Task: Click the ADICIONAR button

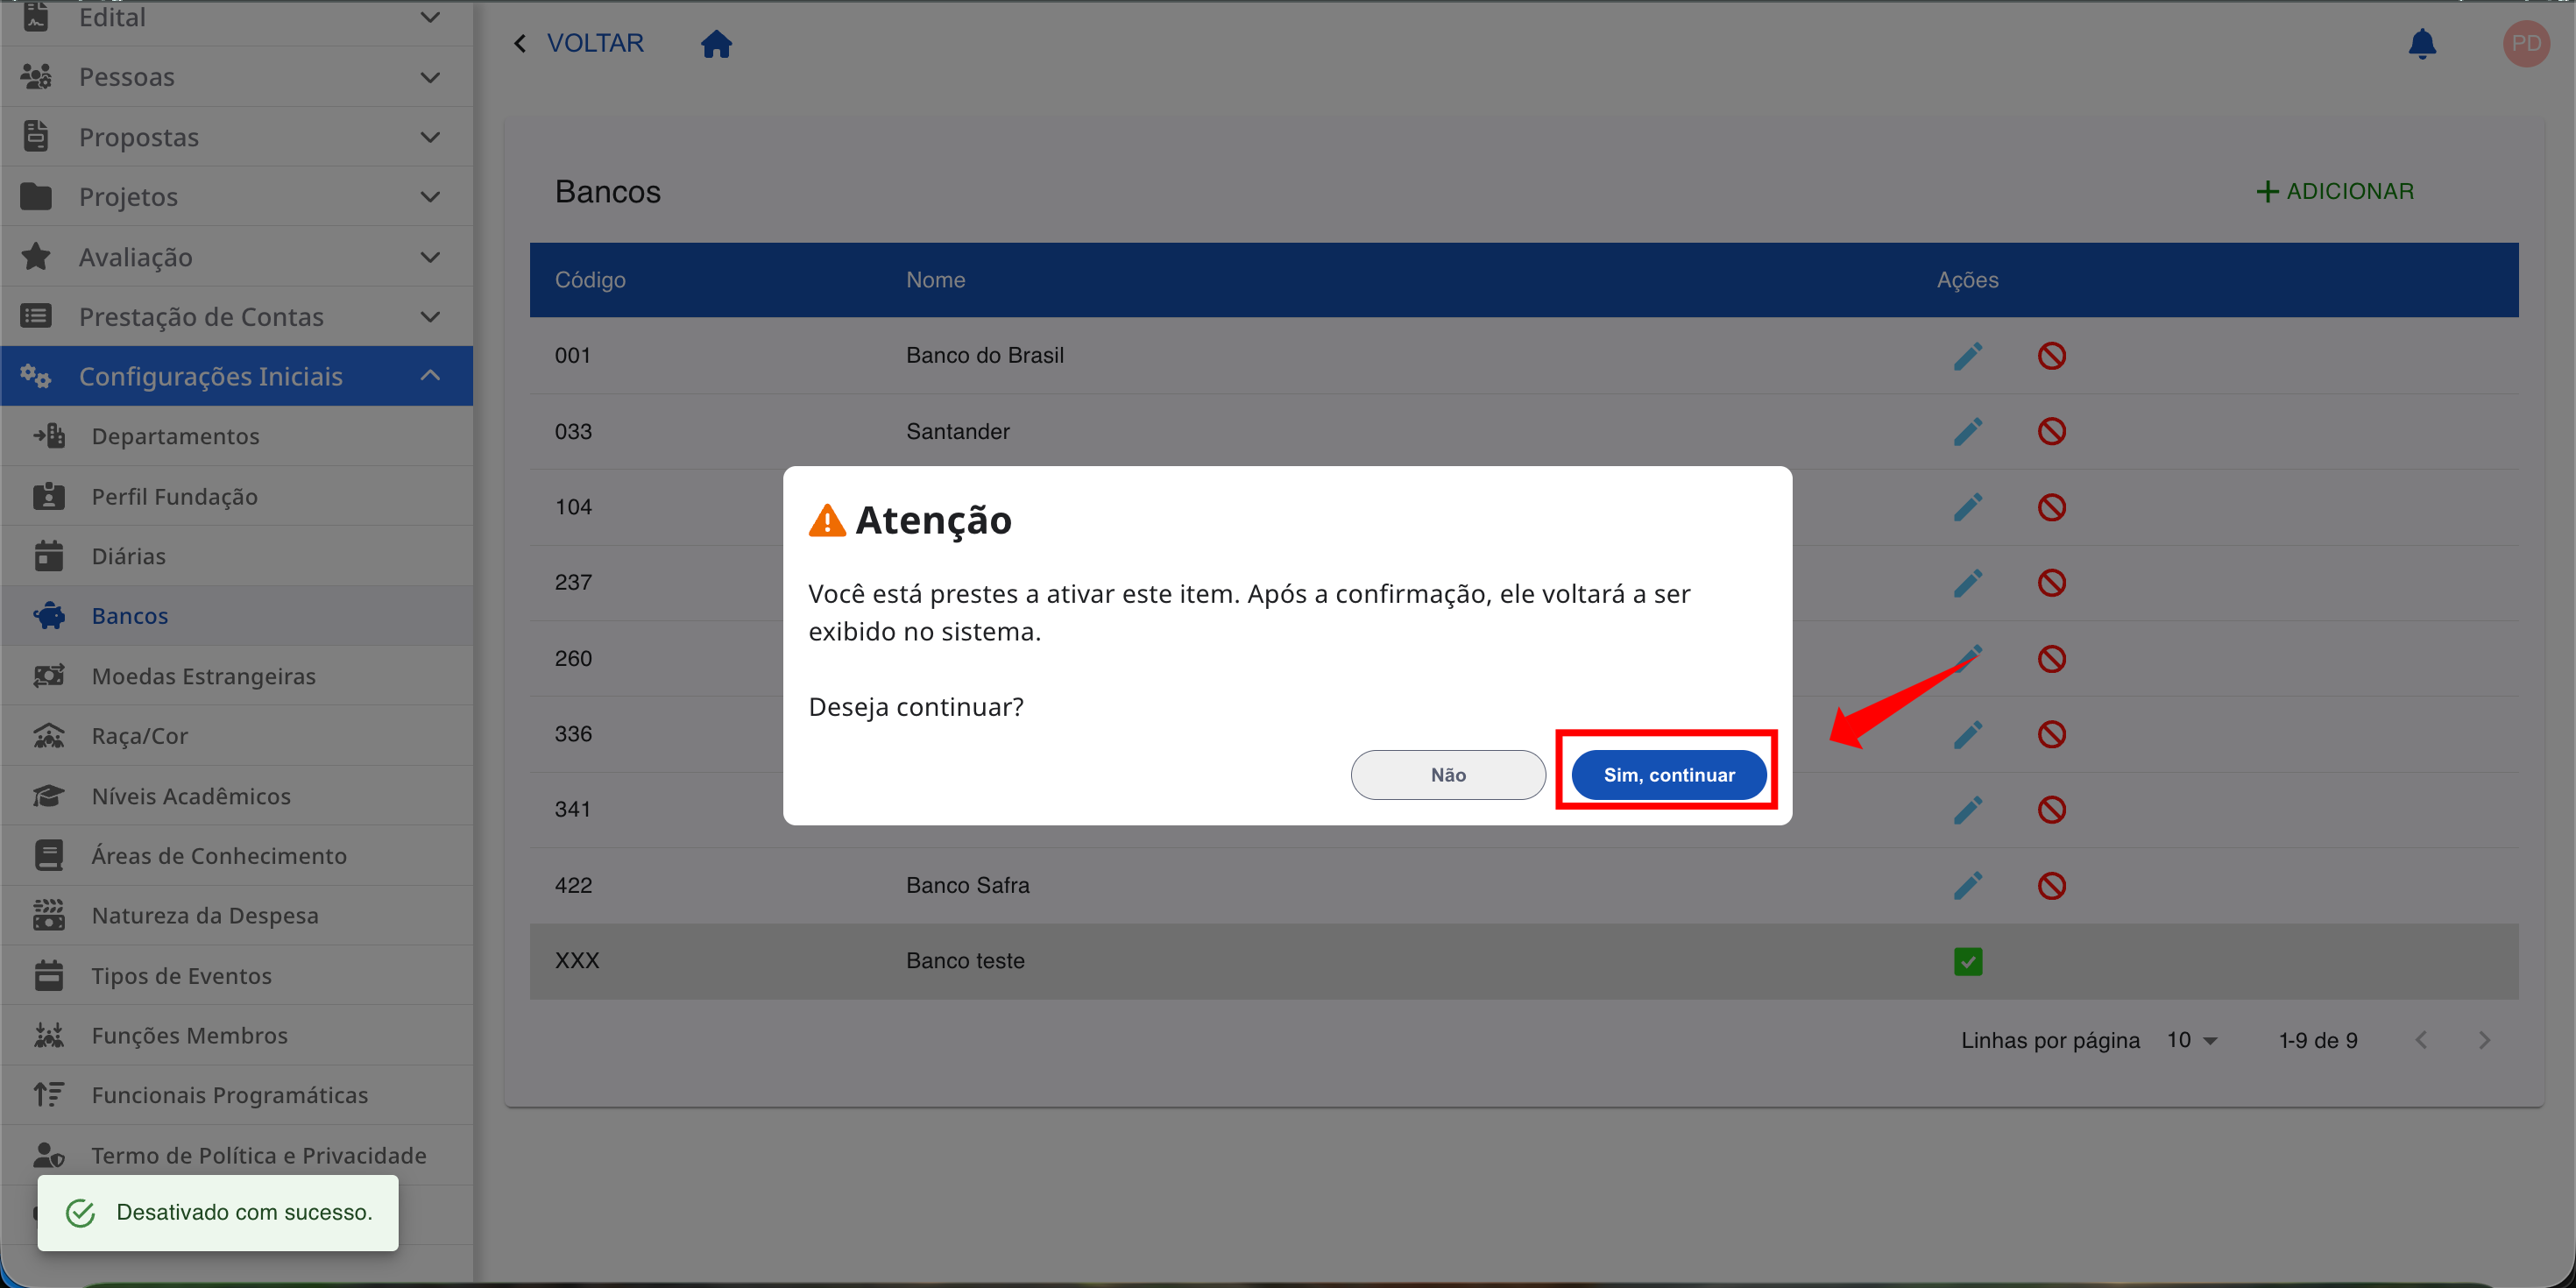Action: click(x=2335, y=191)
